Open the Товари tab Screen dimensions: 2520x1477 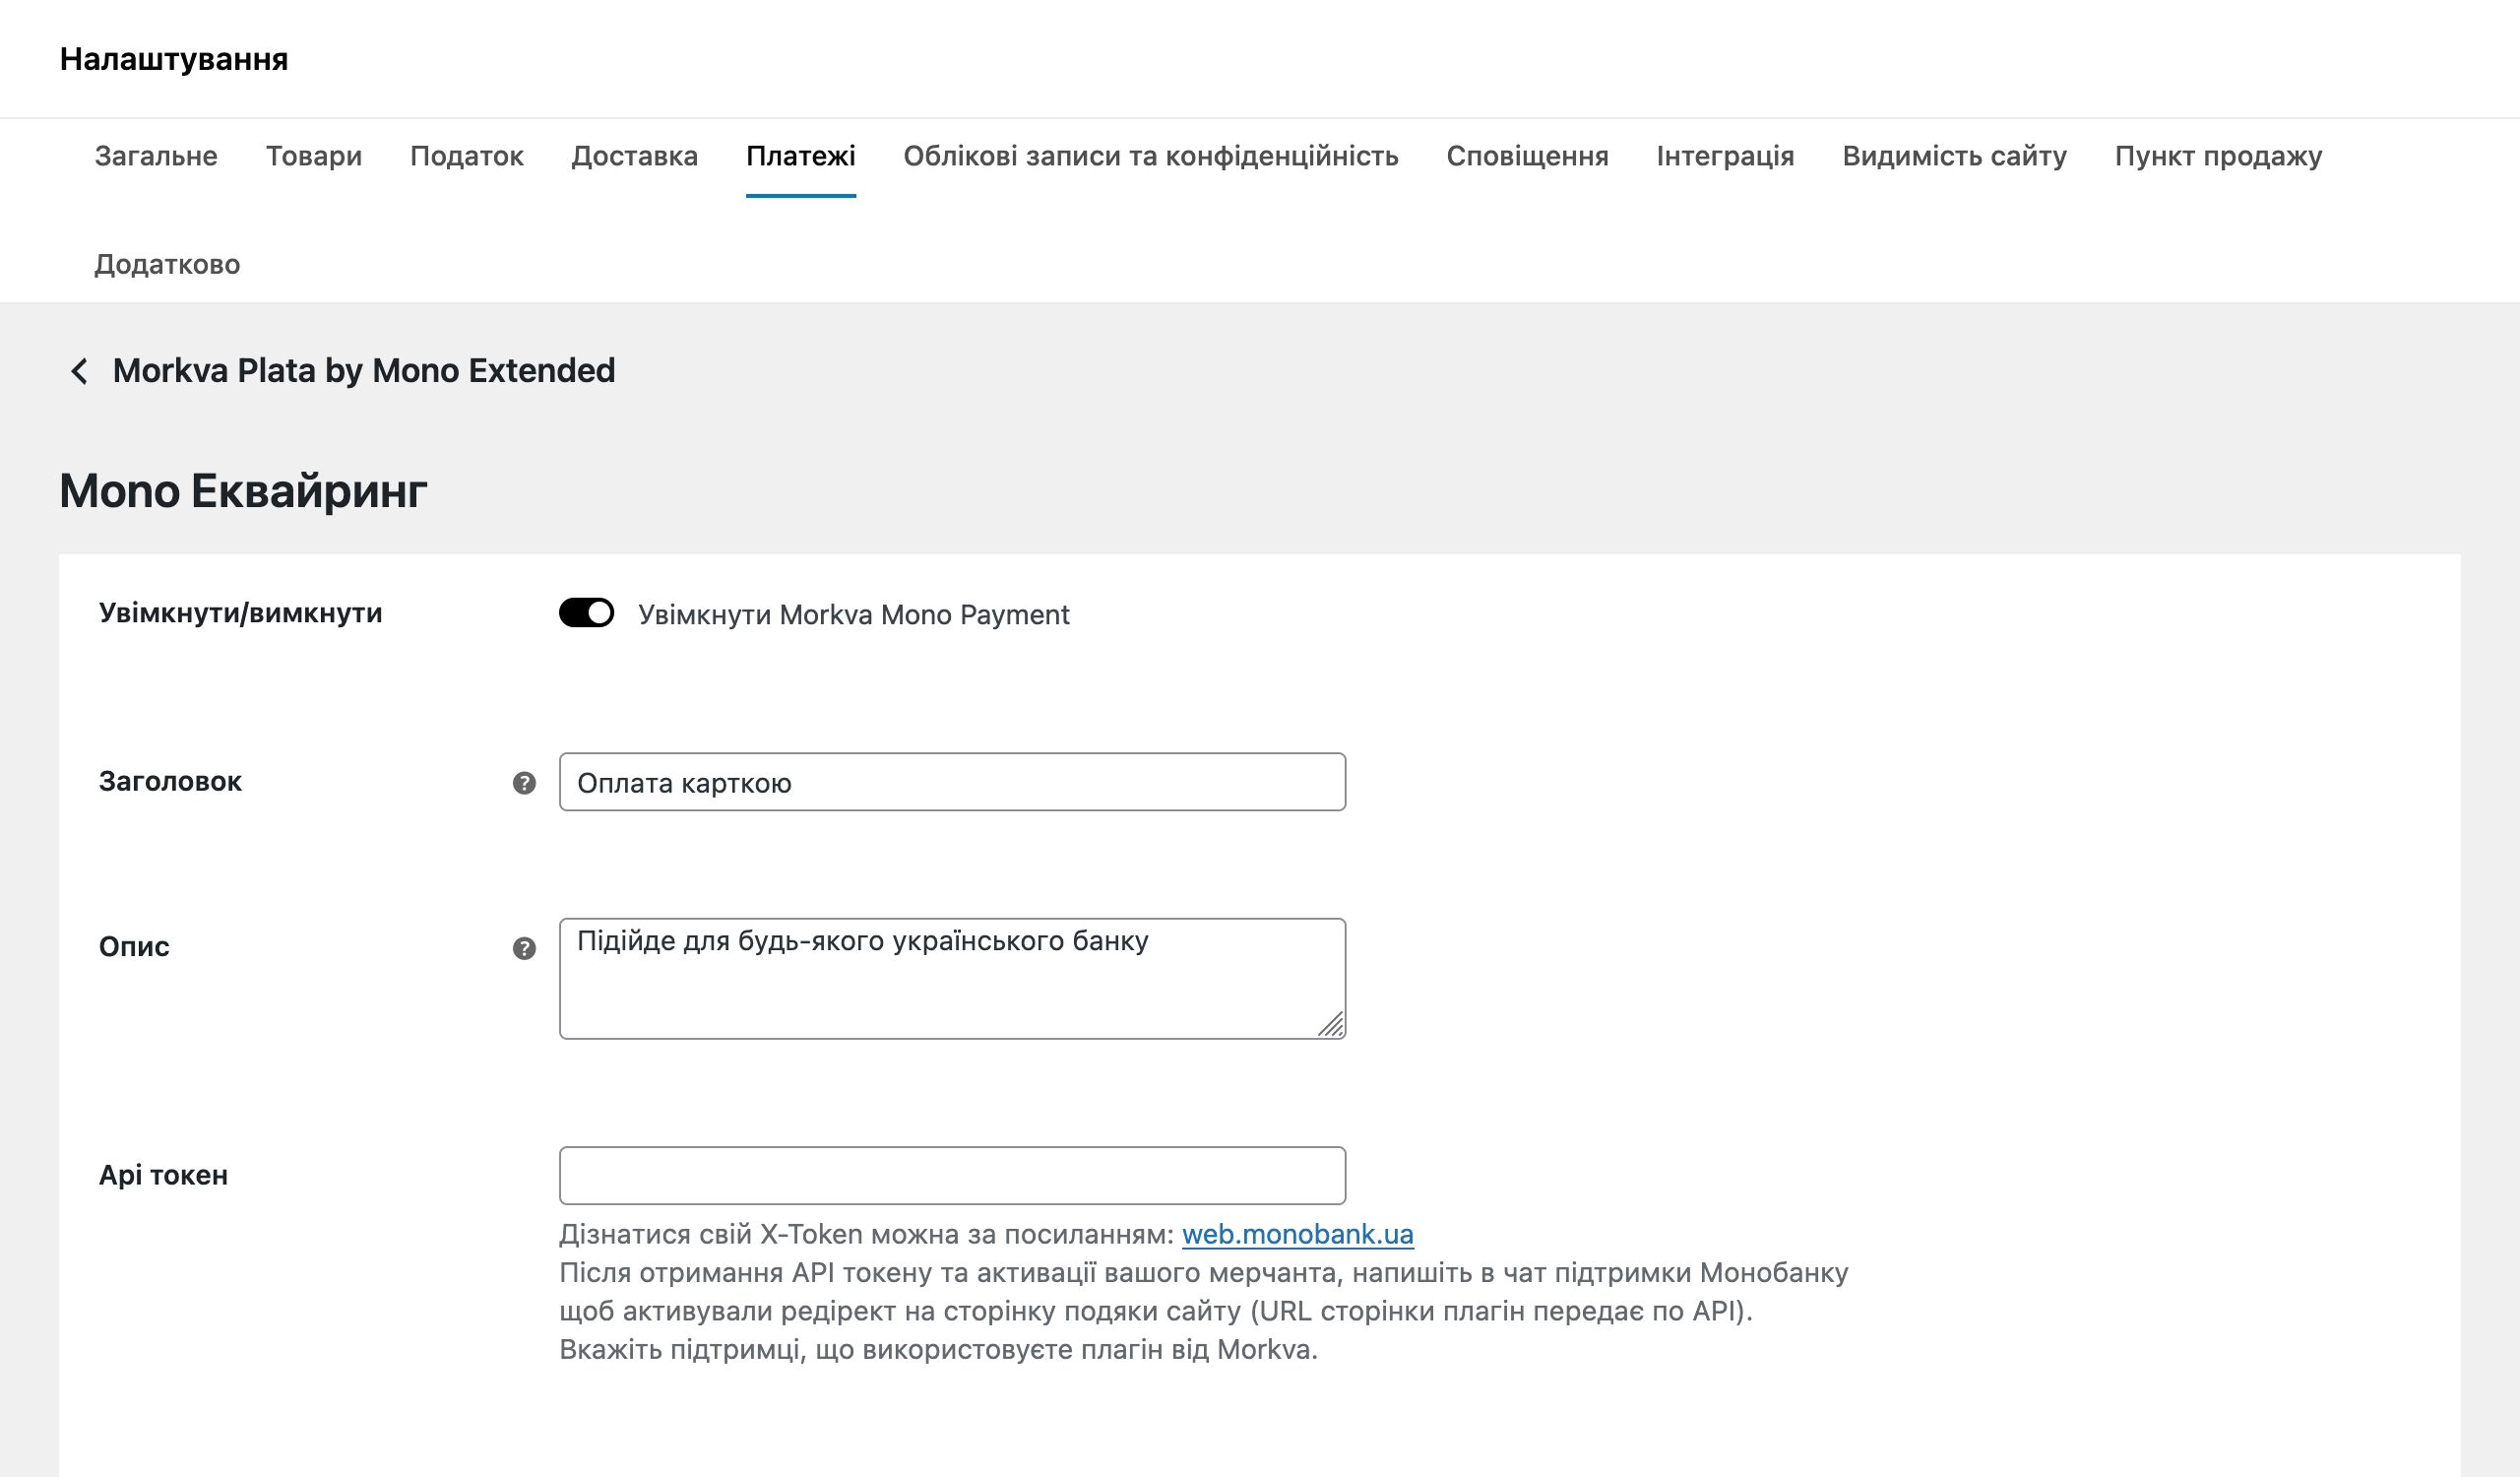tap(313, 156)
